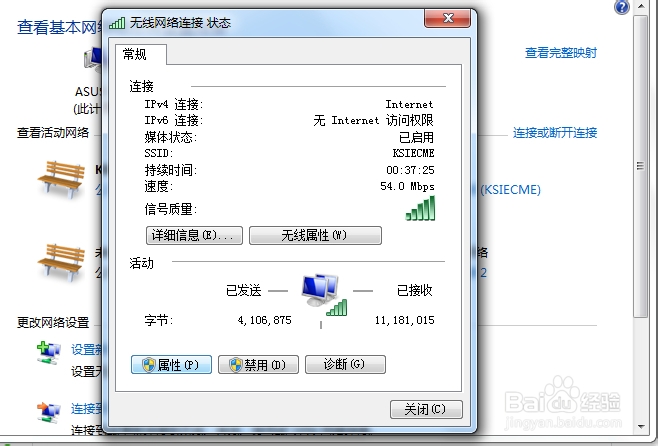This screenshot has width=658, height=446.
Task: Open 详细信息(E)... details button
Action: [x=194, y=235]
